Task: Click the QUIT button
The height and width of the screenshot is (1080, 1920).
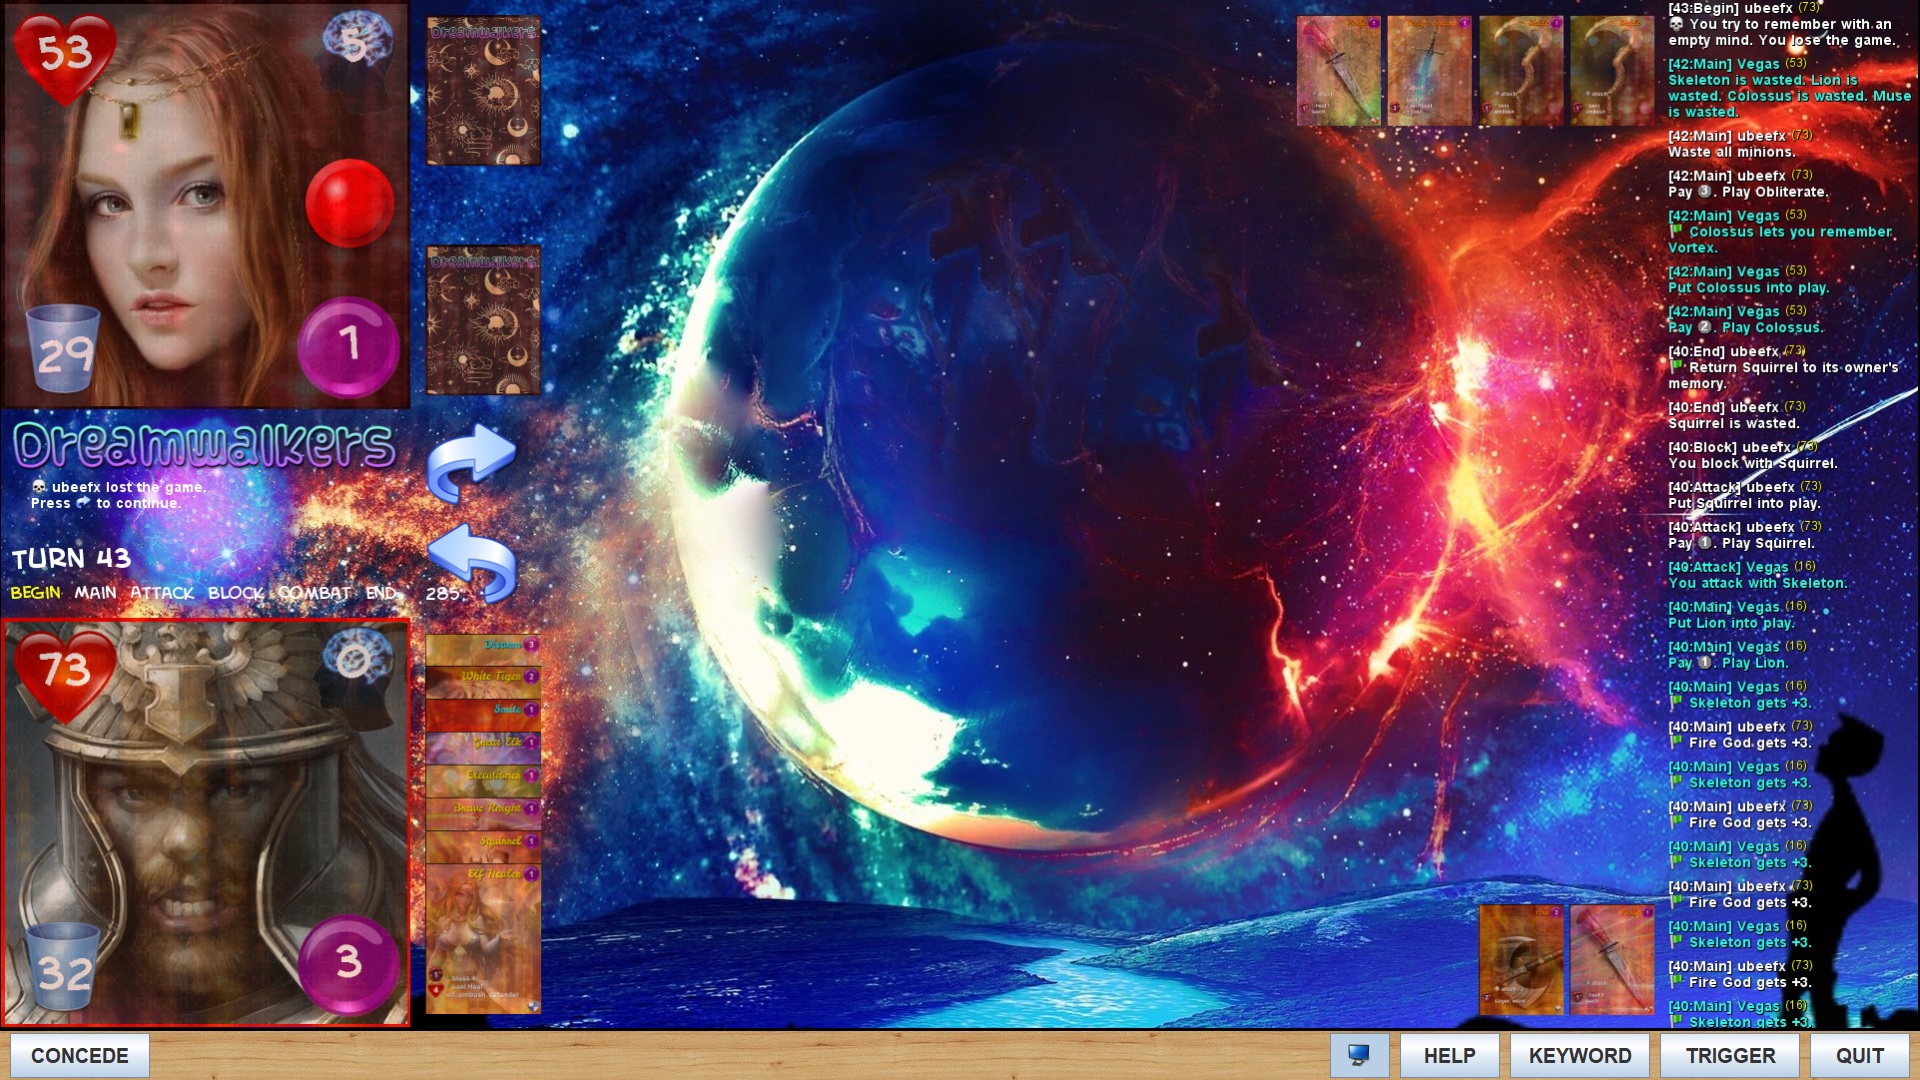Action: click(x=1859, y=1055)
